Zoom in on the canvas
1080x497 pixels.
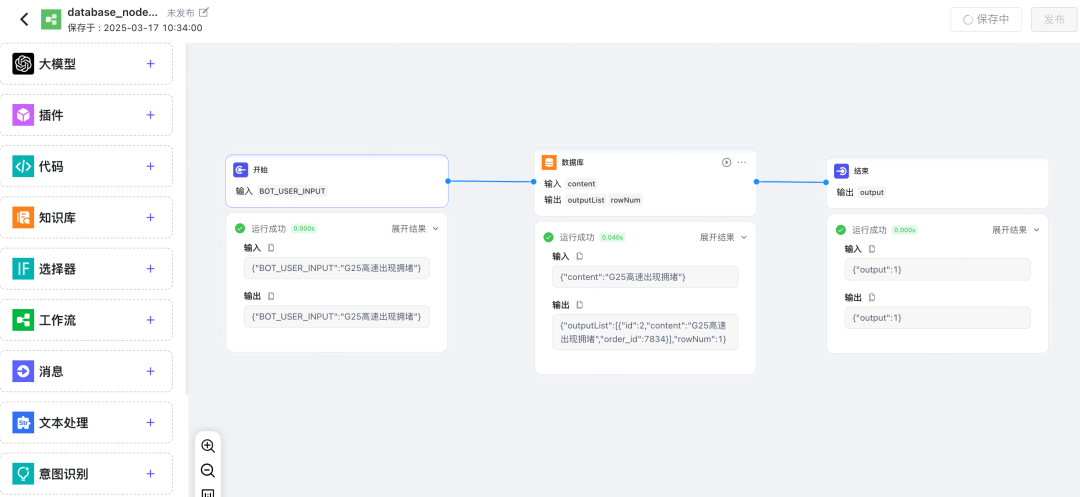pos(208,445)
